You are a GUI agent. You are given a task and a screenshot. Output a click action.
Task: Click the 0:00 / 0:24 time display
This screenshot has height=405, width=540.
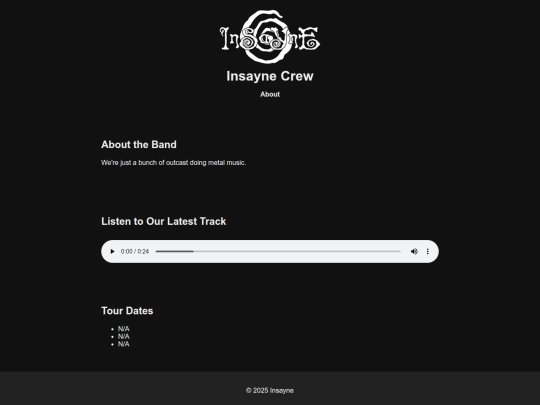135,251
